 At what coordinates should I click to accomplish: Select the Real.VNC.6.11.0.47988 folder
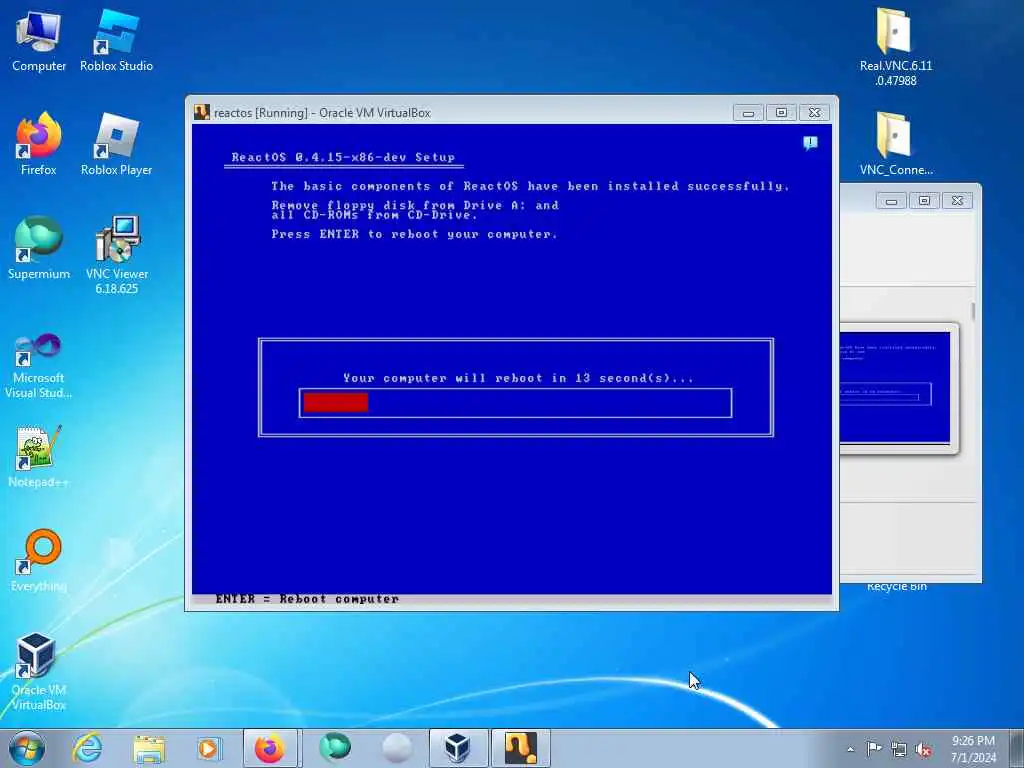click(x=895, y=47)
